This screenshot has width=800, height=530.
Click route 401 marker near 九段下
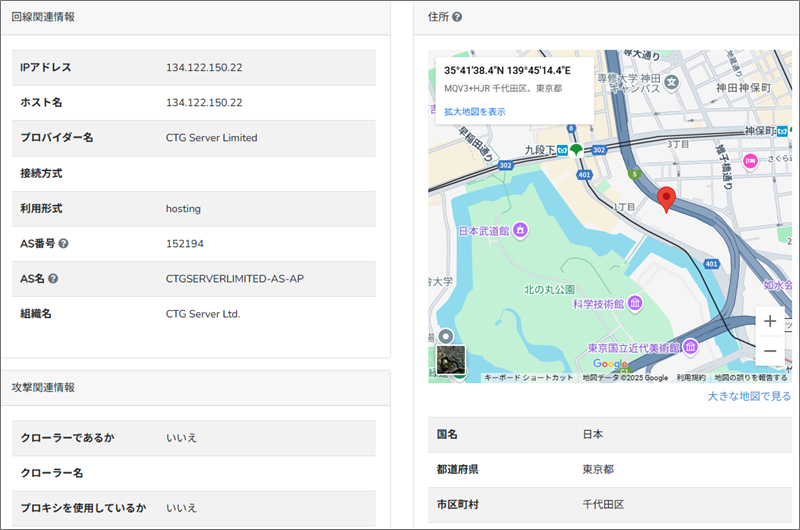click(584, 174)
